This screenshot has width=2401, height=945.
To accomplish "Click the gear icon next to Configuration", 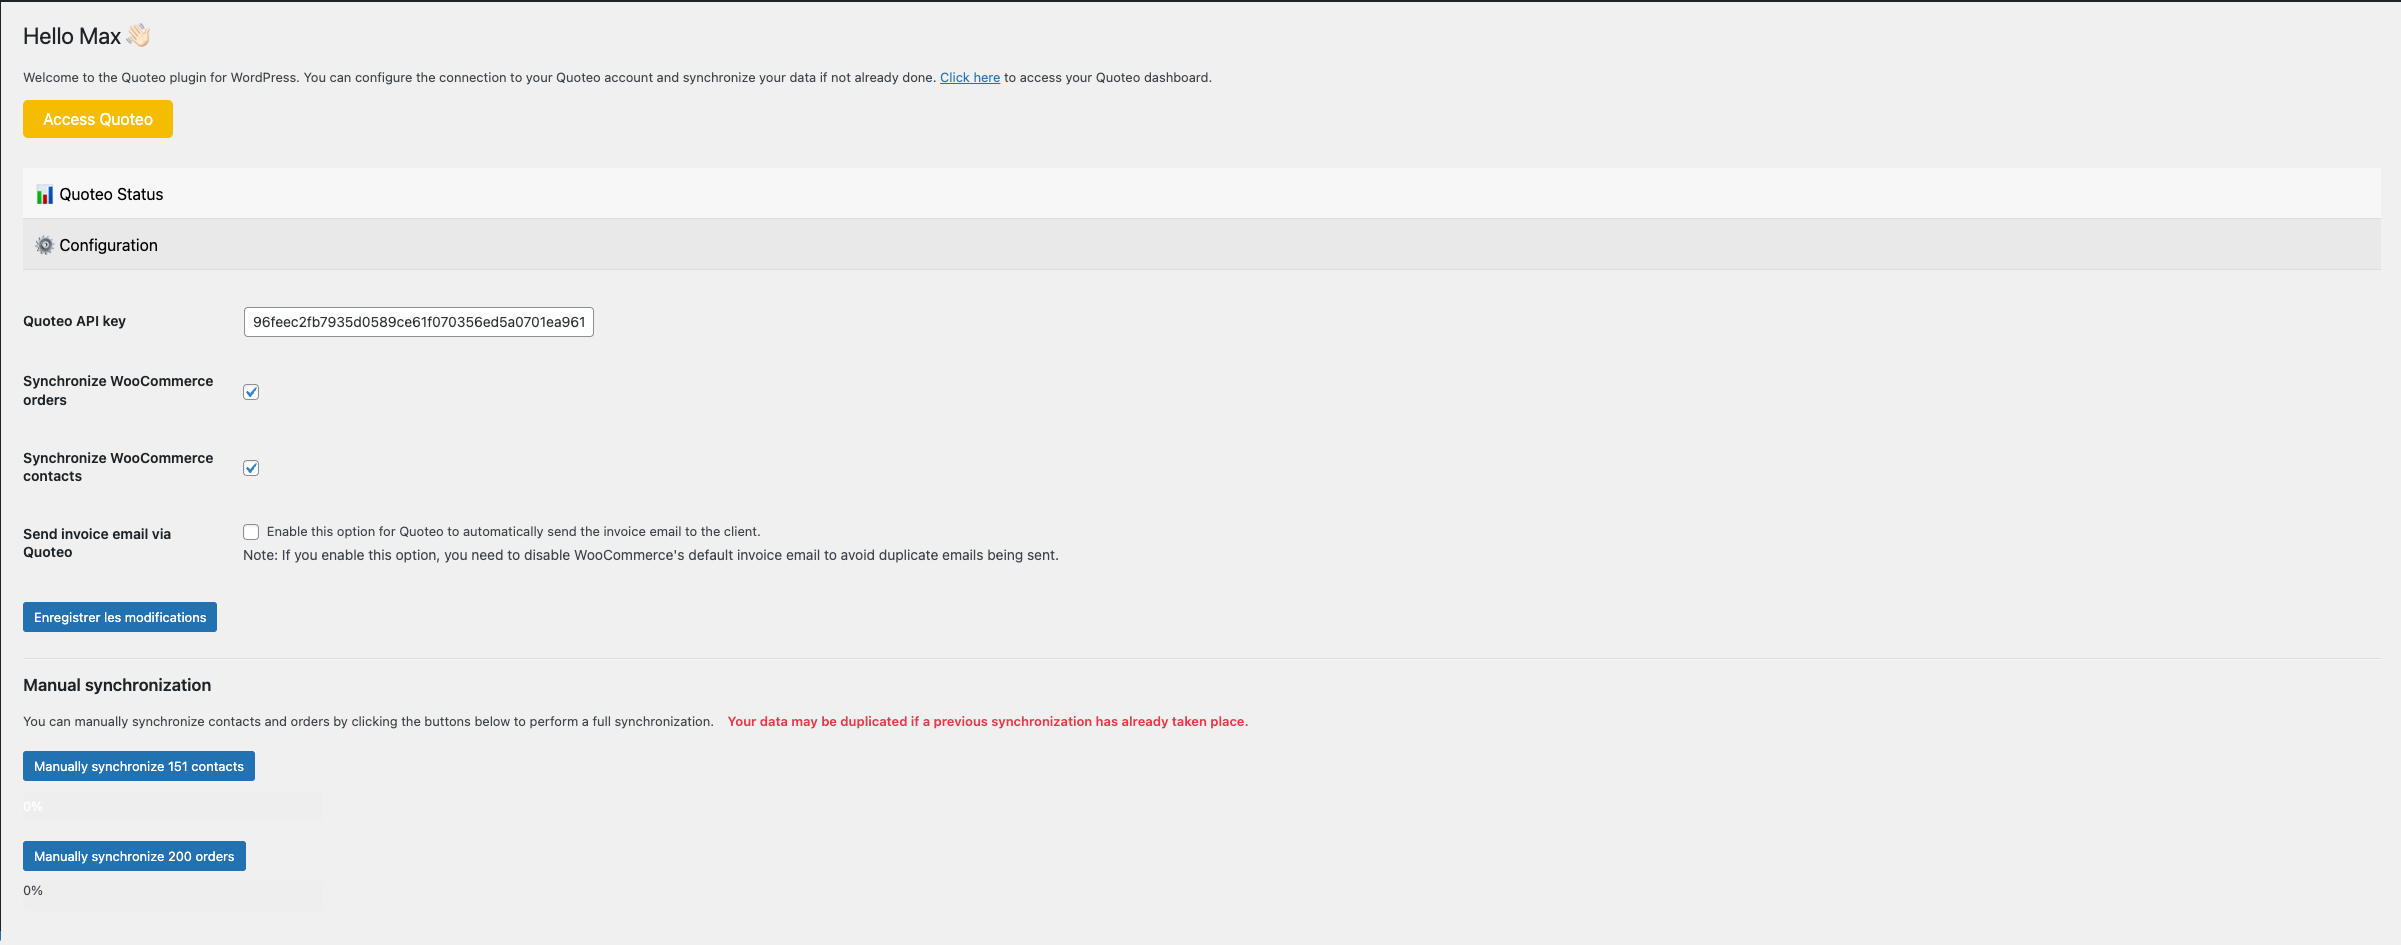I will 44,245.
